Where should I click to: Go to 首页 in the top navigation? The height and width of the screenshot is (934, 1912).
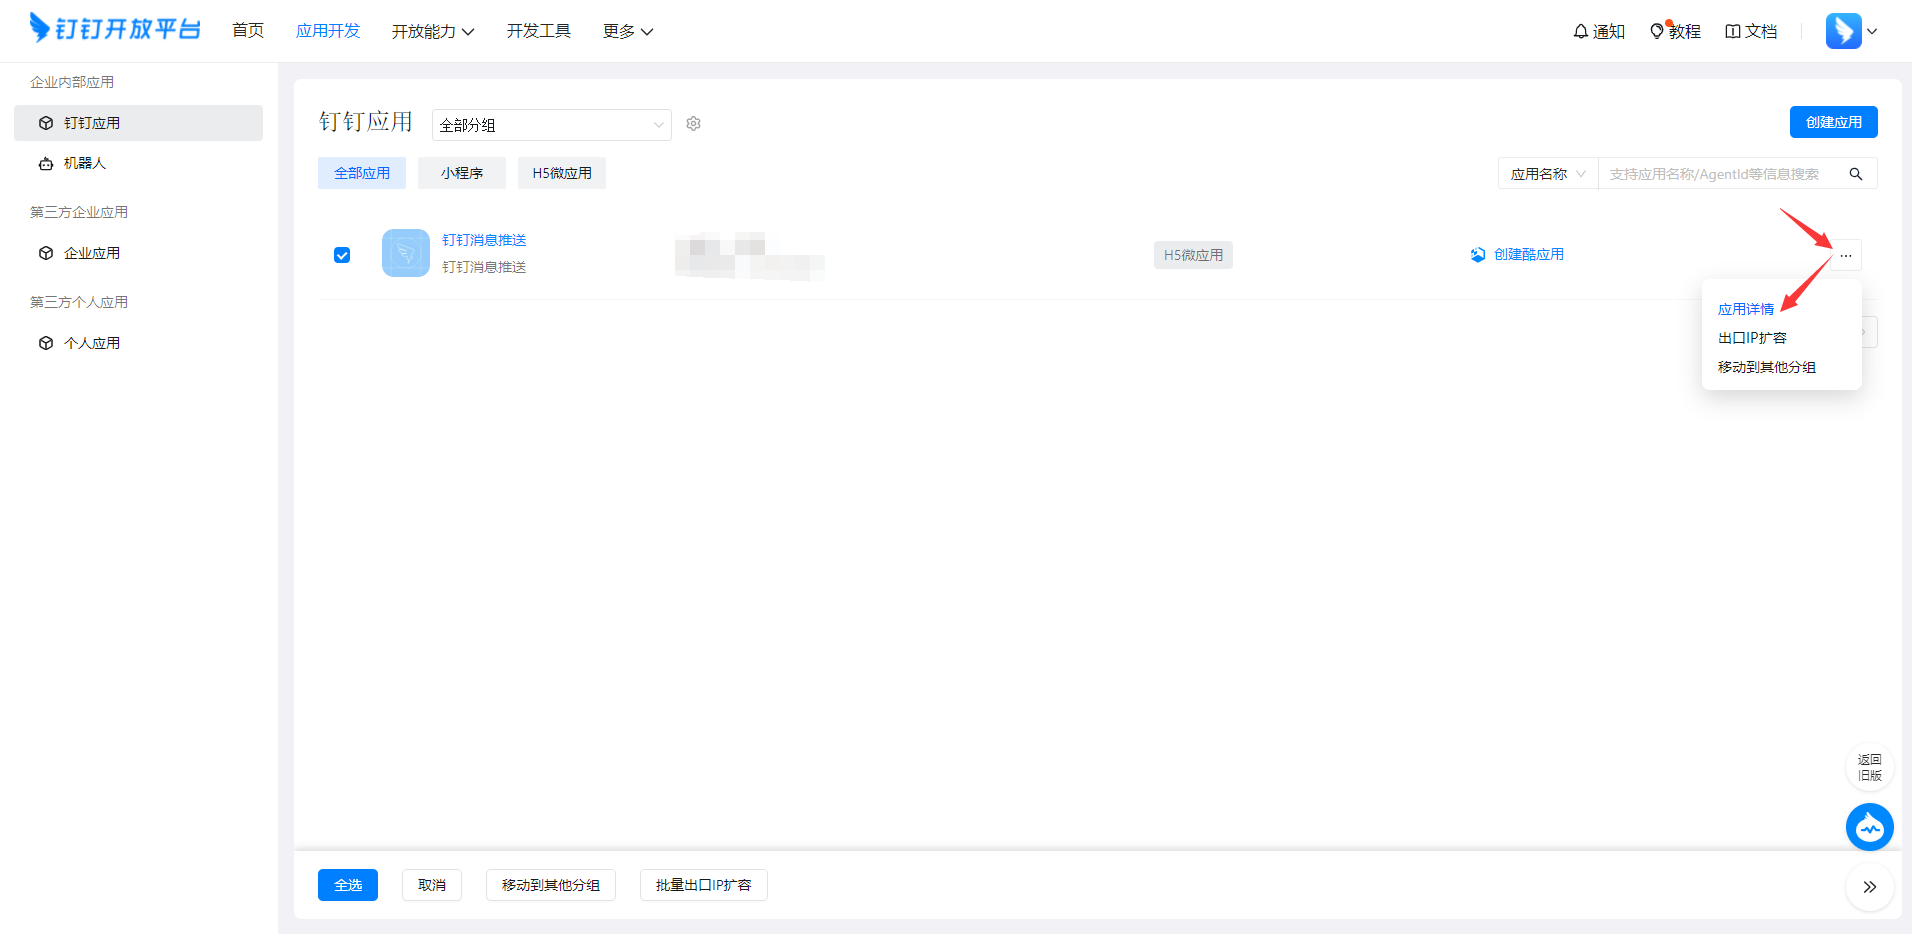248,31
